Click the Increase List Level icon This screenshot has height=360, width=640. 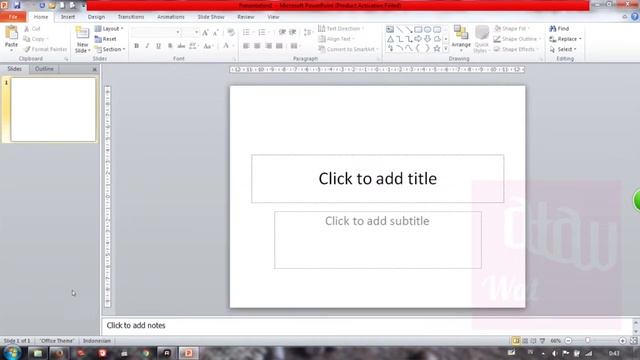click(293, 32)
